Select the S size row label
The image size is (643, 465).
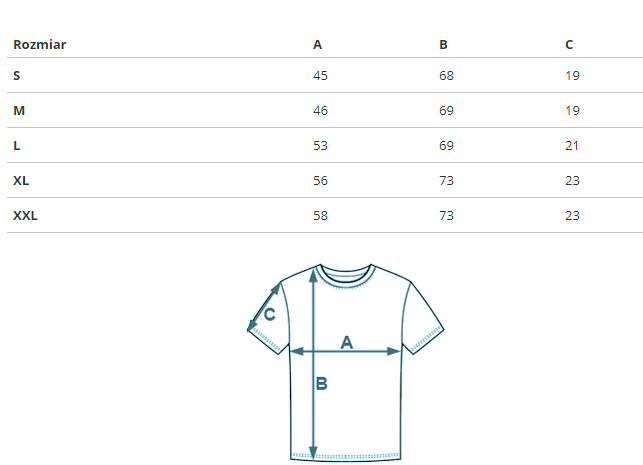tap(17, 75)
